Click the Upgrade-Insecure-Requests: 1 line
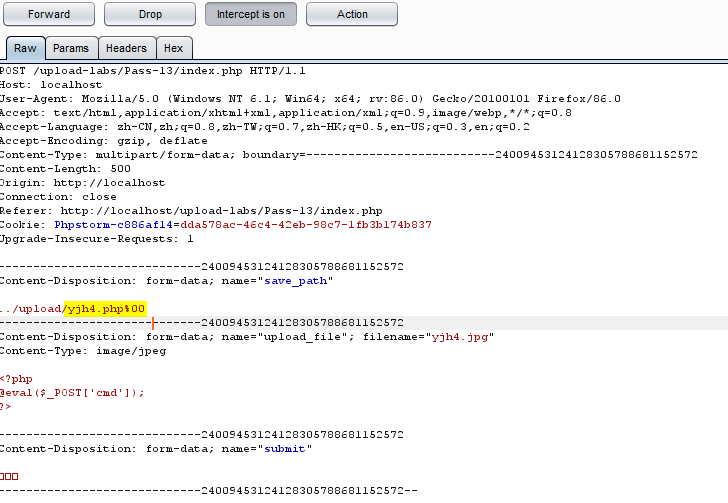The width and height of the screenshot is (728, 503). tap(97, 239)
